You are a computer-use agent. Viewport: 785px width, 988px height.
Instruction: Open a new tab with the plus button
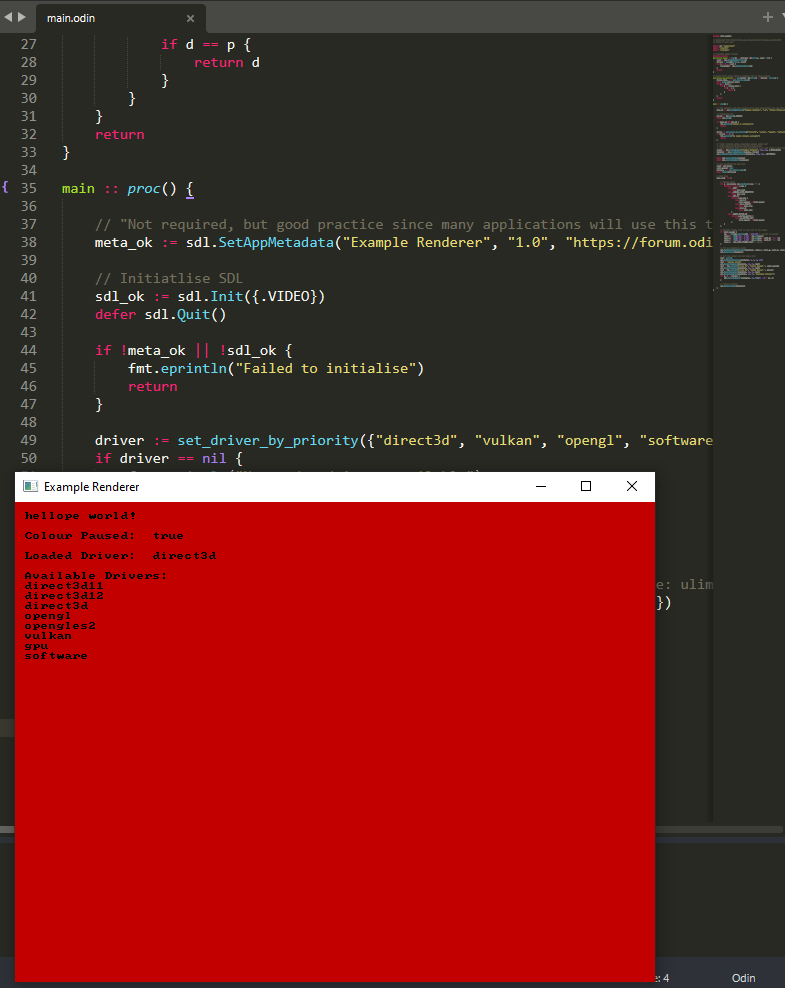[768, 17]
